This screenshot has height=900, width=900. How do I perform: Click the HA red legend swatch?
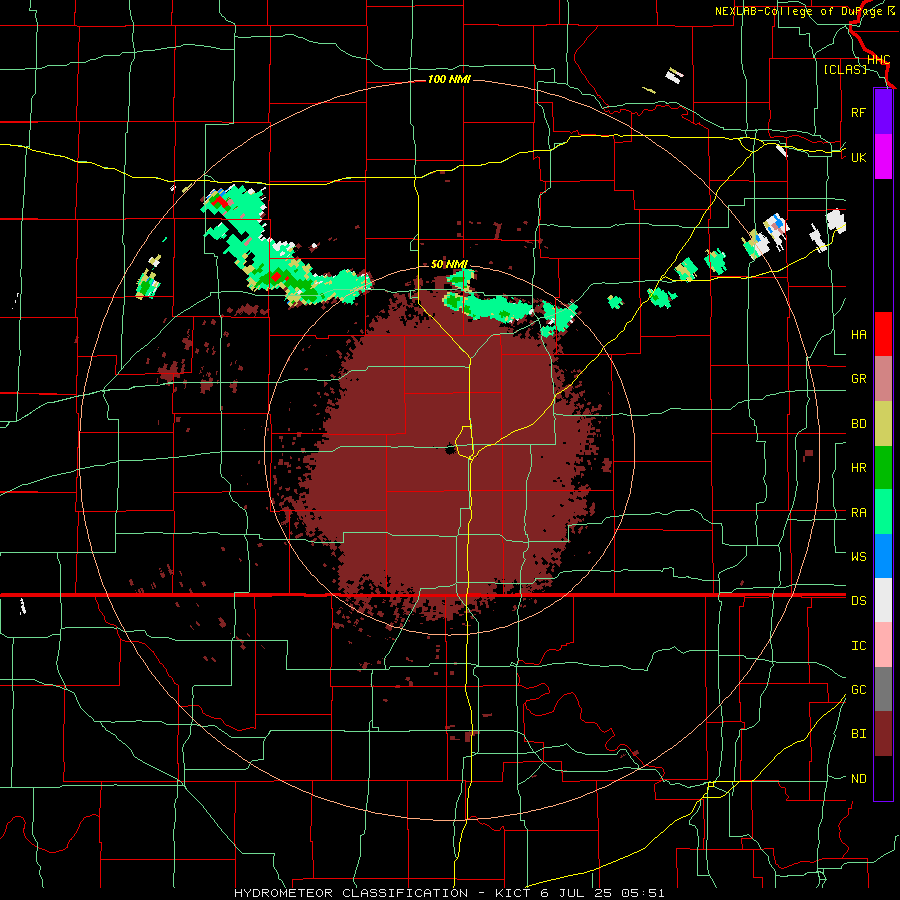click(883, 334)
